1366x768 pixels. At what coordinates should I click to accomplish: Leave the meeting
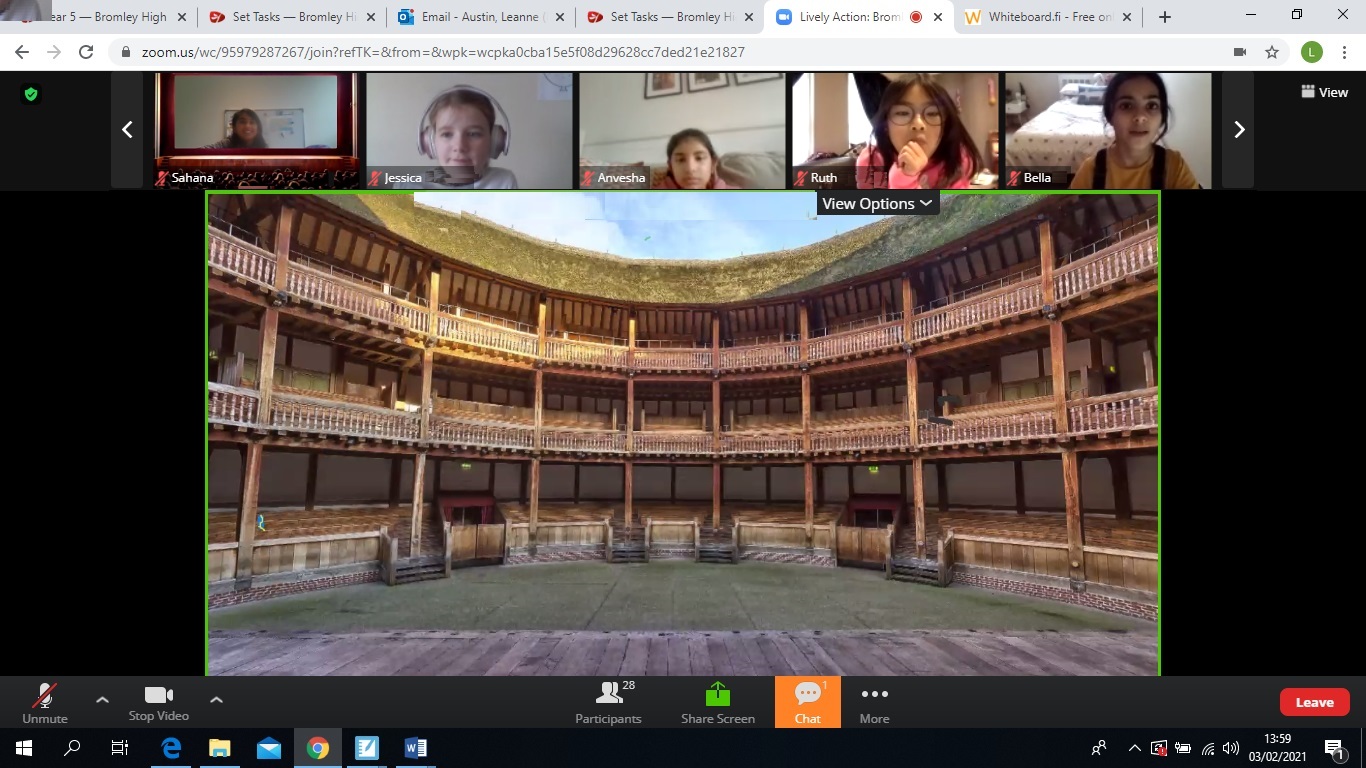point(1314,702)
